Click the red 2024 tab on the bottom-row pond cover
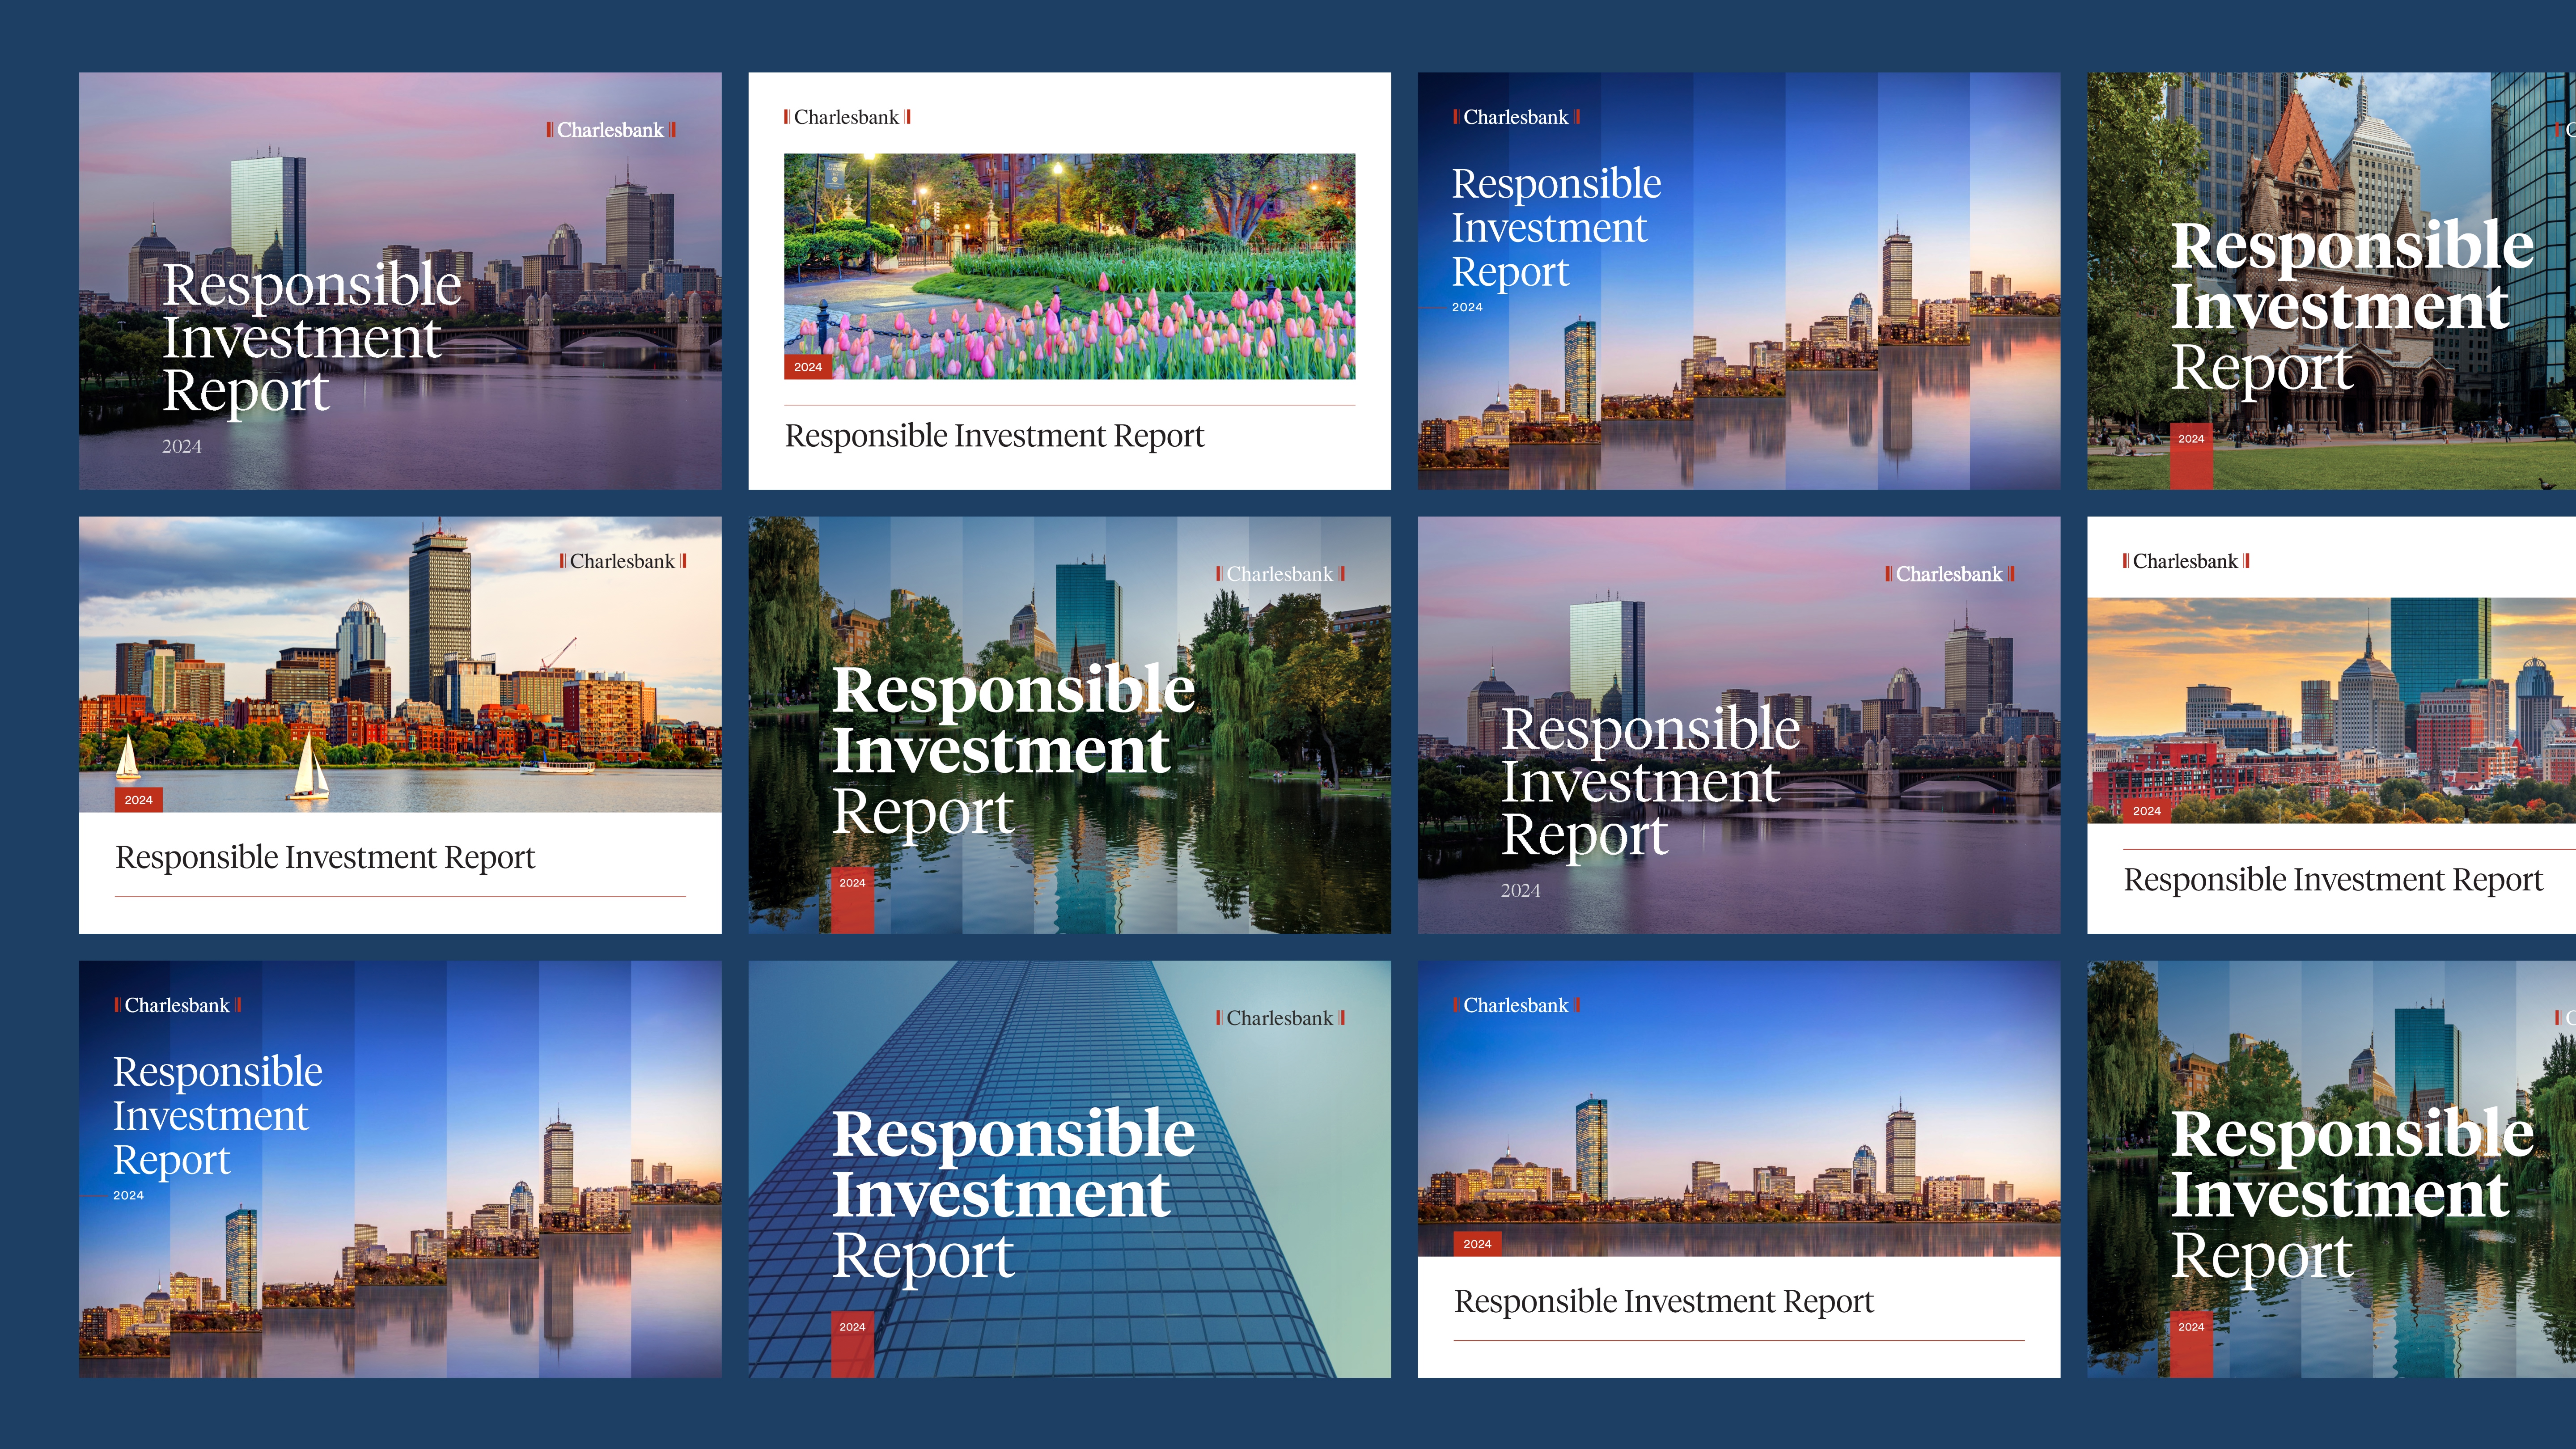 coord(2191,1344)
